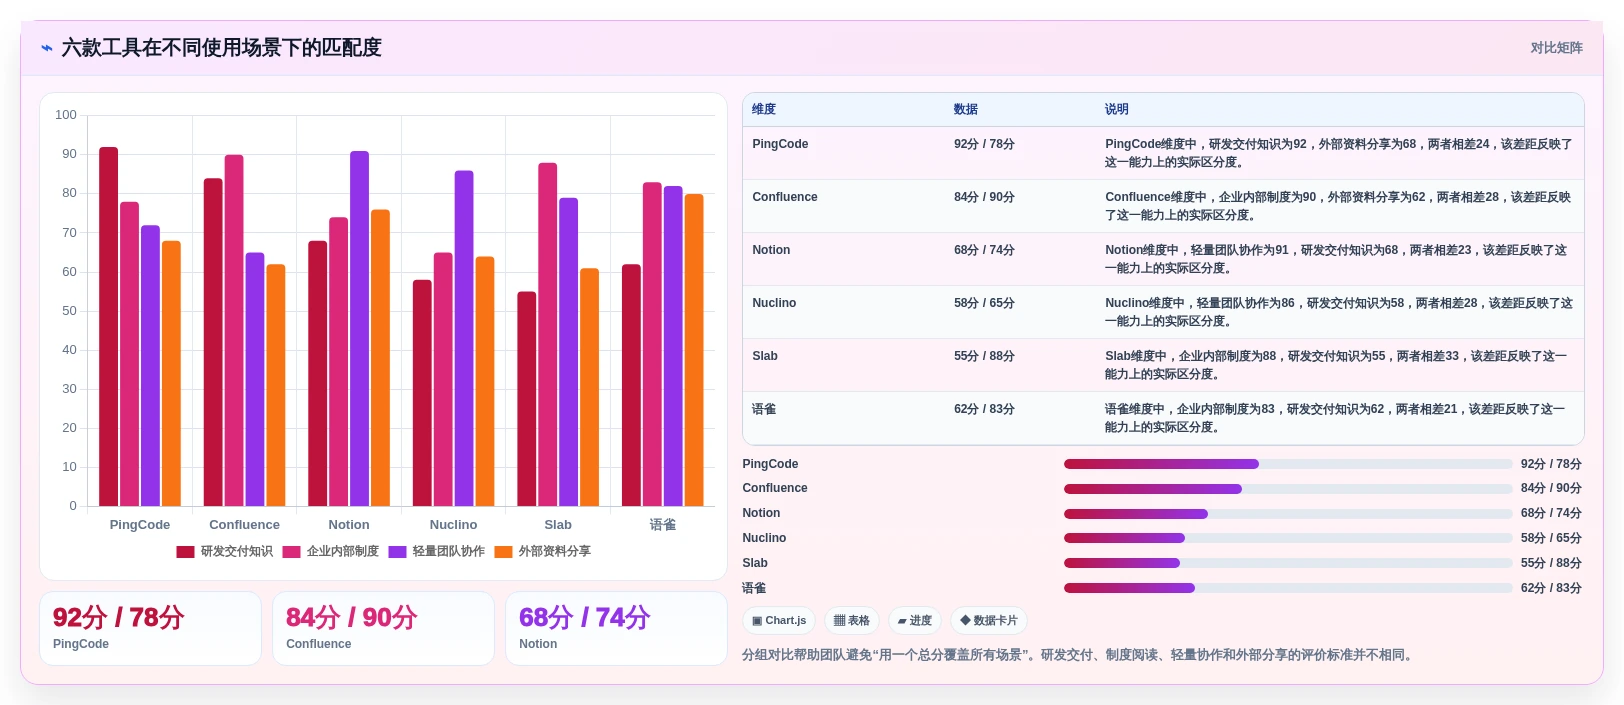Click the table cell 92分 / 78分
This screenshot has height=705, width=1624.
[984, 144]
